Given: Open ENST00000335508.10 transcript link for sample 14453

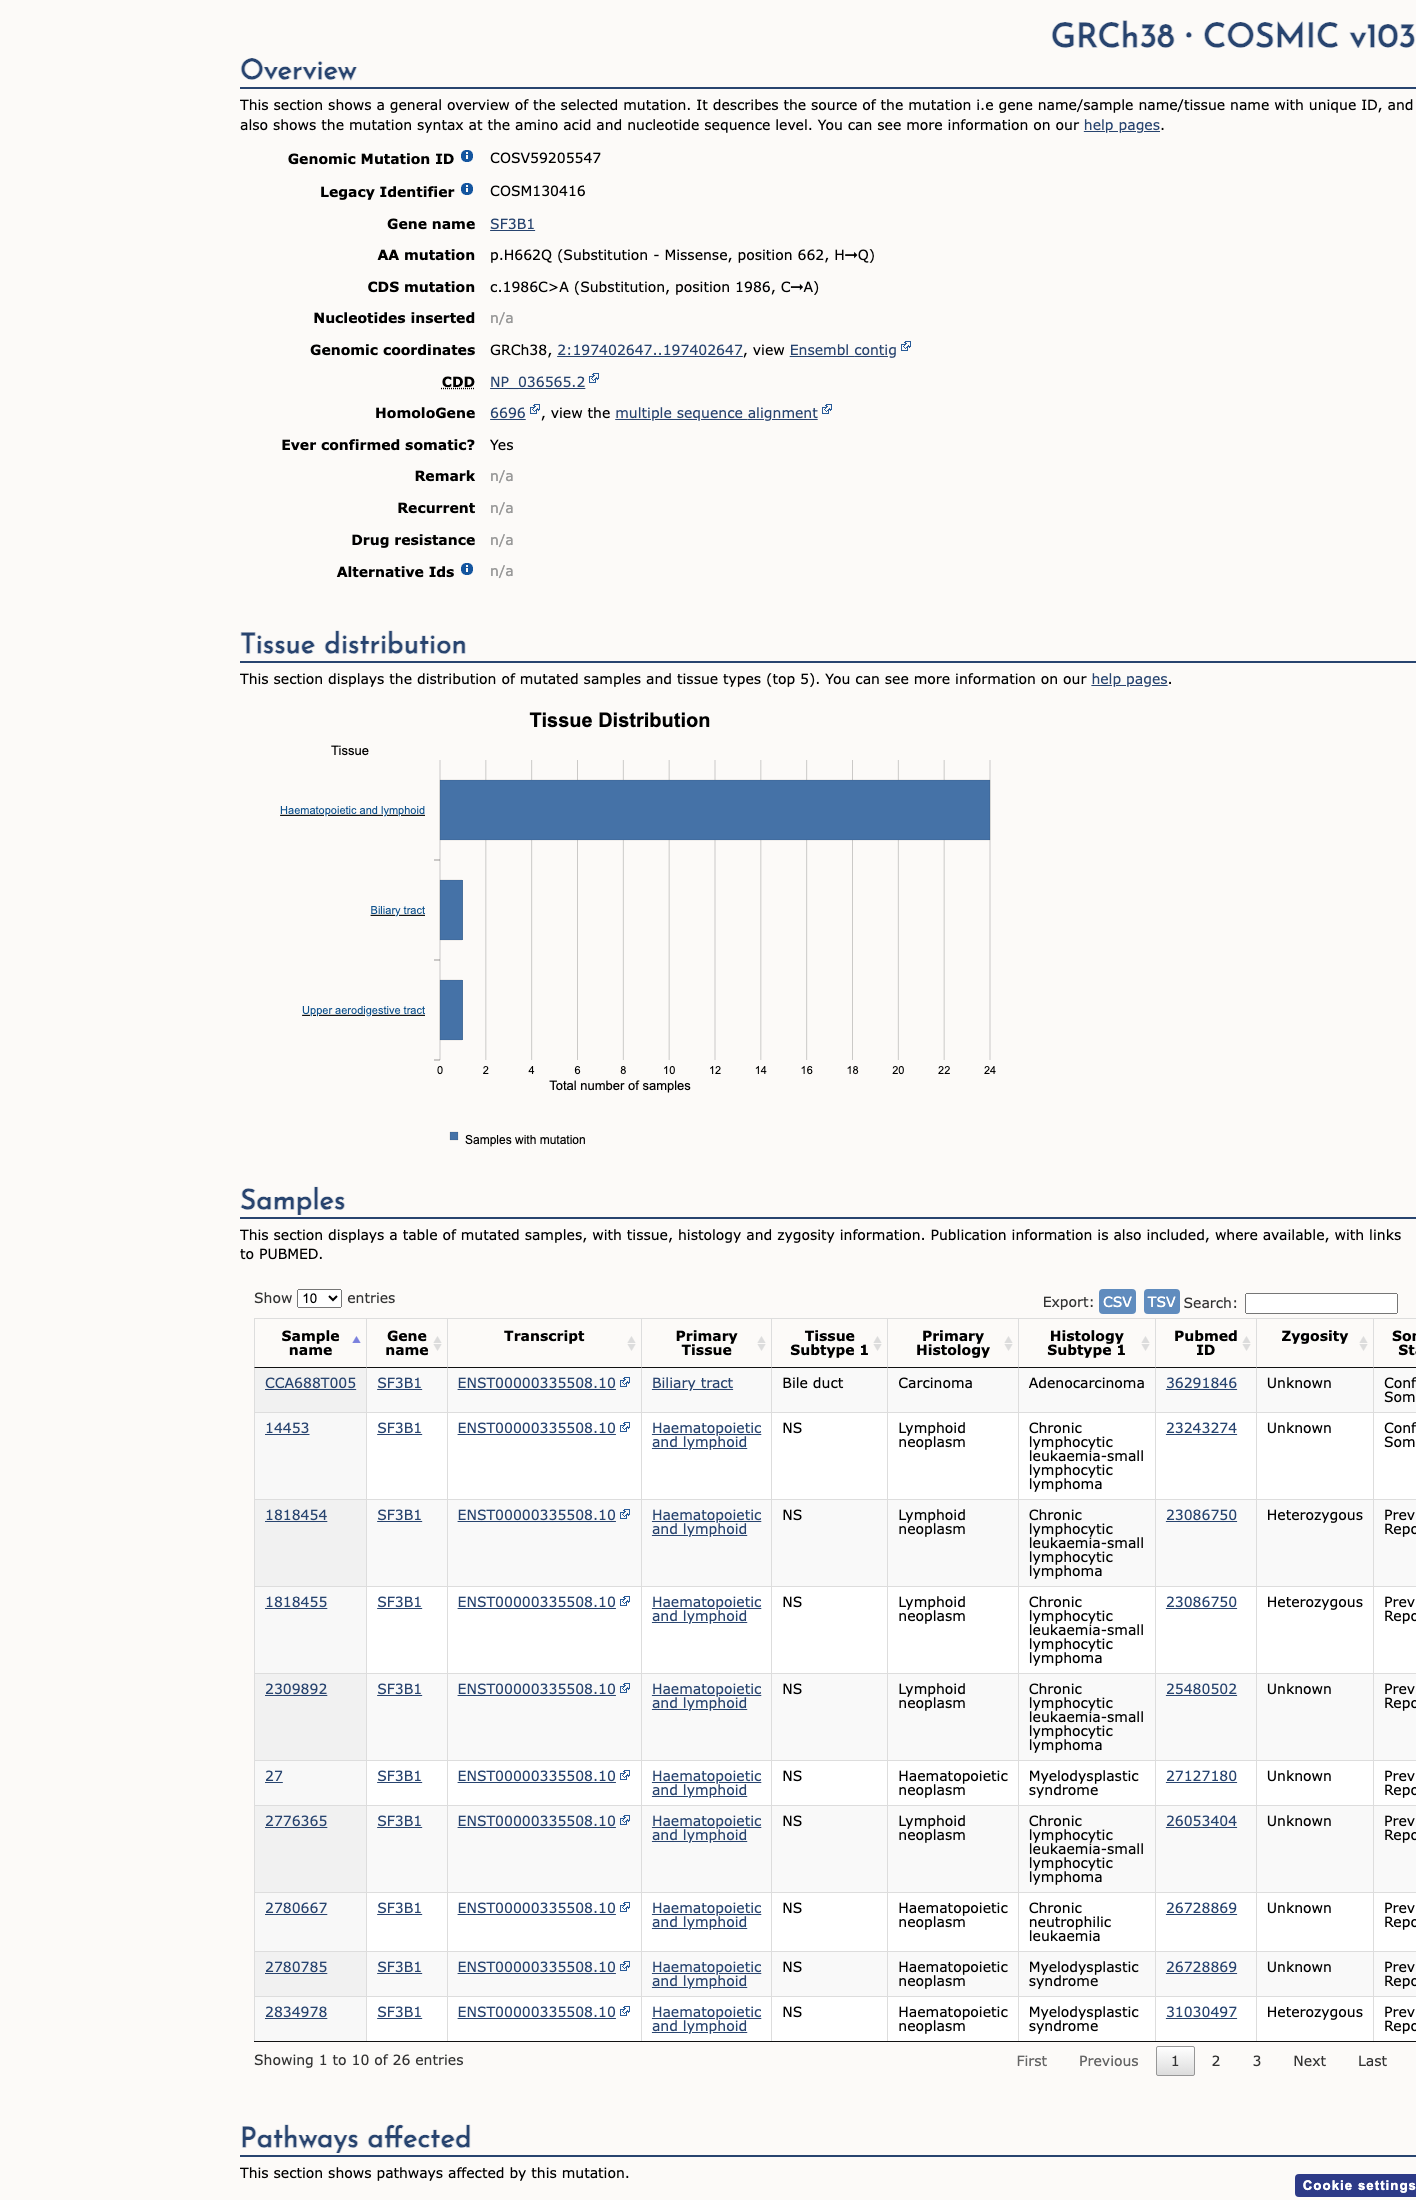Looking at the screenshot, I should (536, 1428).
